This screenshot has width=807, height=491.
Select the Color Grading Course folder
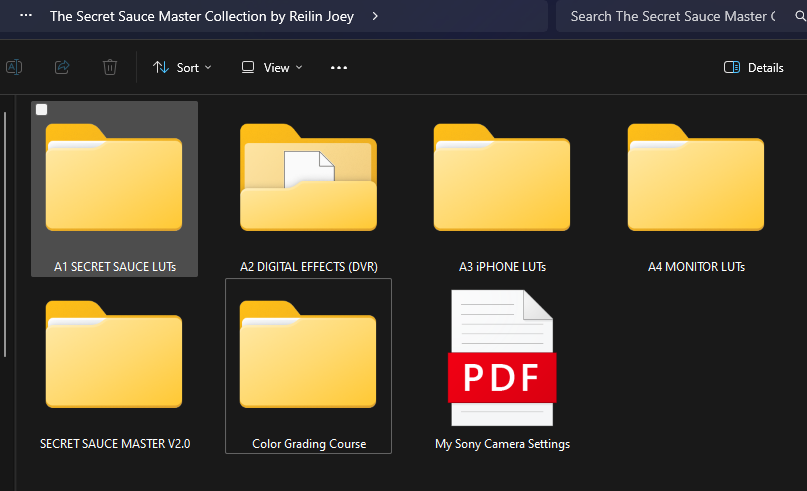pyautogui.click(x=308, y=358)
